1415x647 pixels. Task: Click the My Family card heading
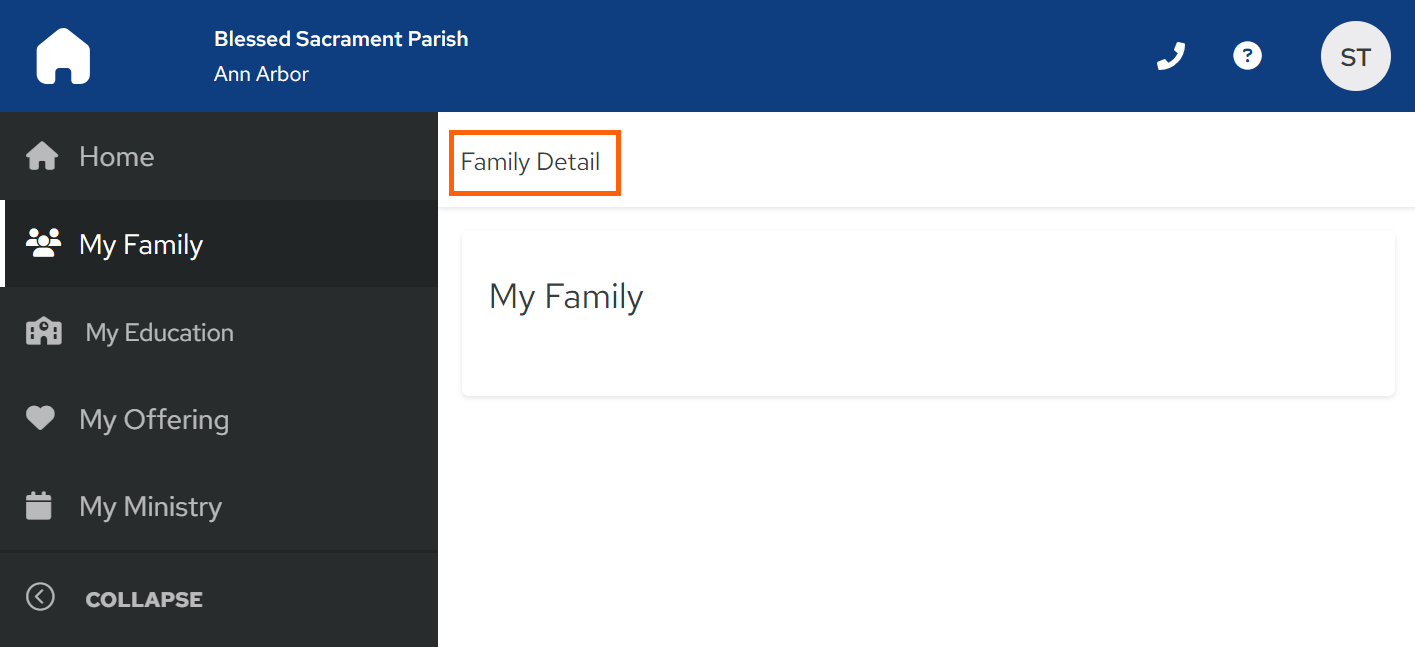coord(566,297)
